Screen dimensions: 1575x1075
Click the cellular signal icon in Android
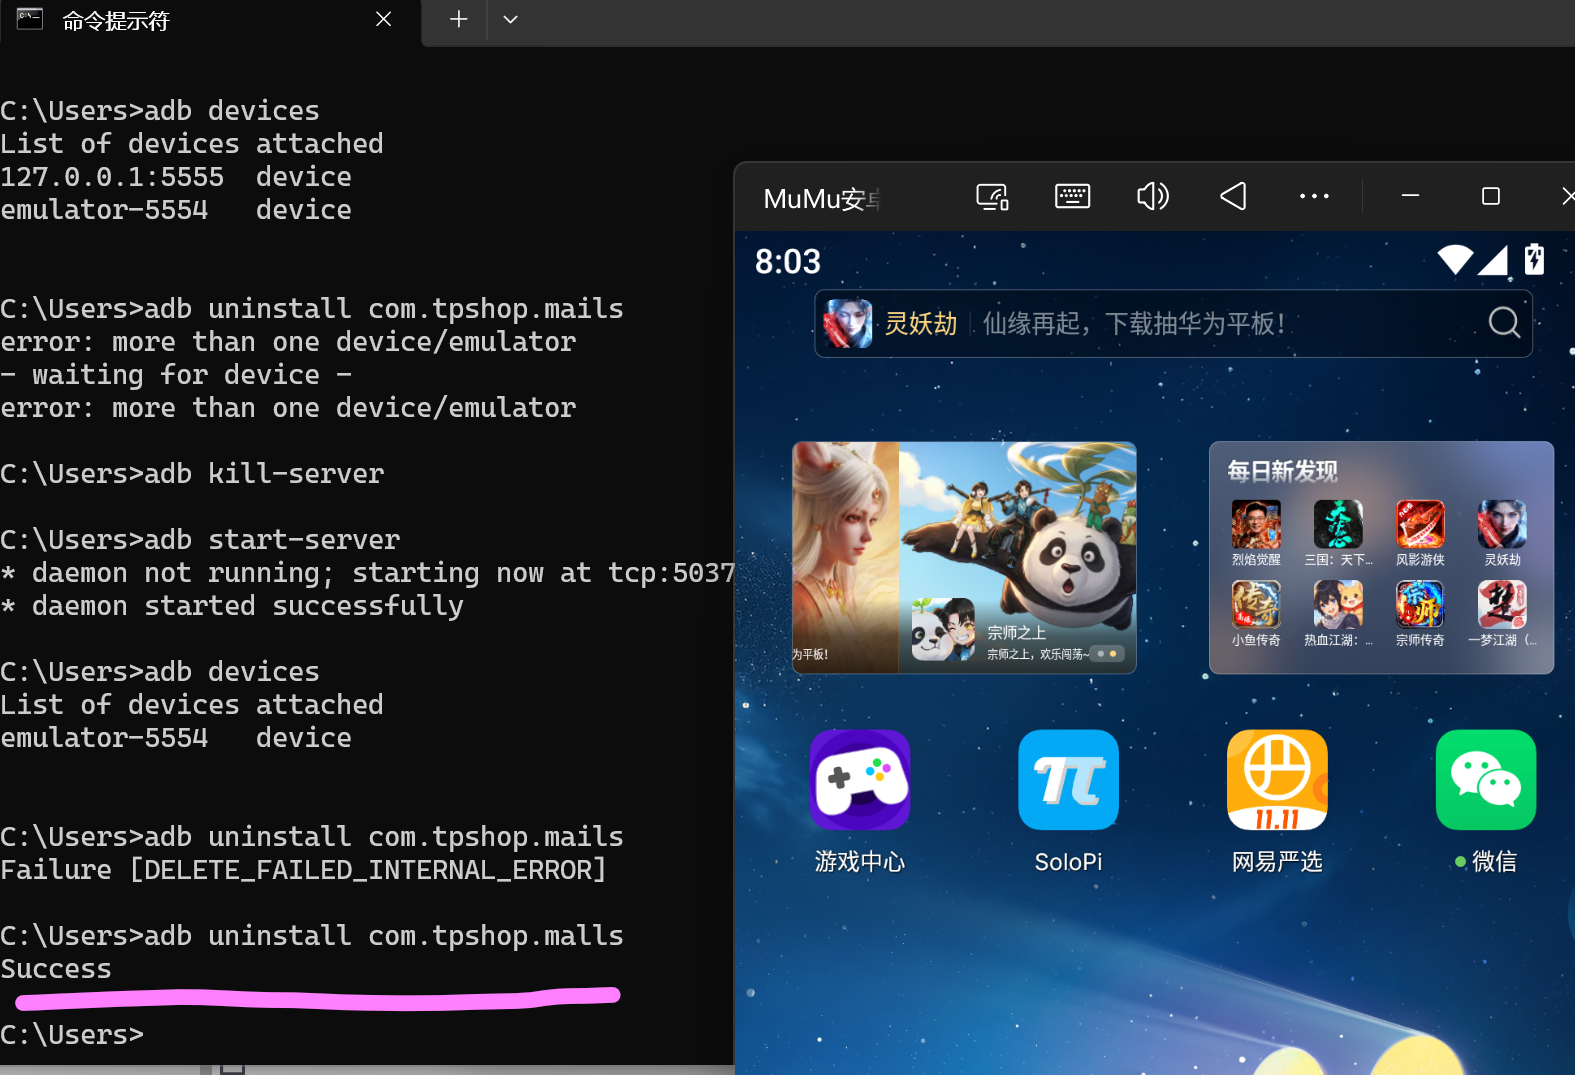[x=1492, y=260]
